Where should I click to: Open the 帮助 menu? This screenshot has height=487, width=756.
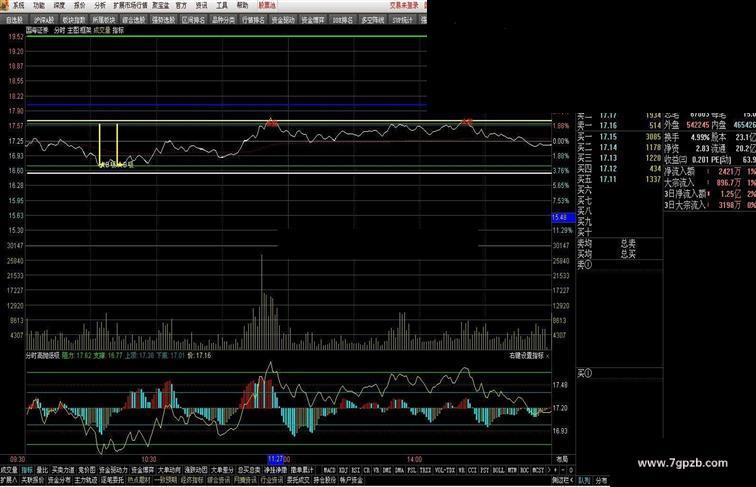(243, 6)
